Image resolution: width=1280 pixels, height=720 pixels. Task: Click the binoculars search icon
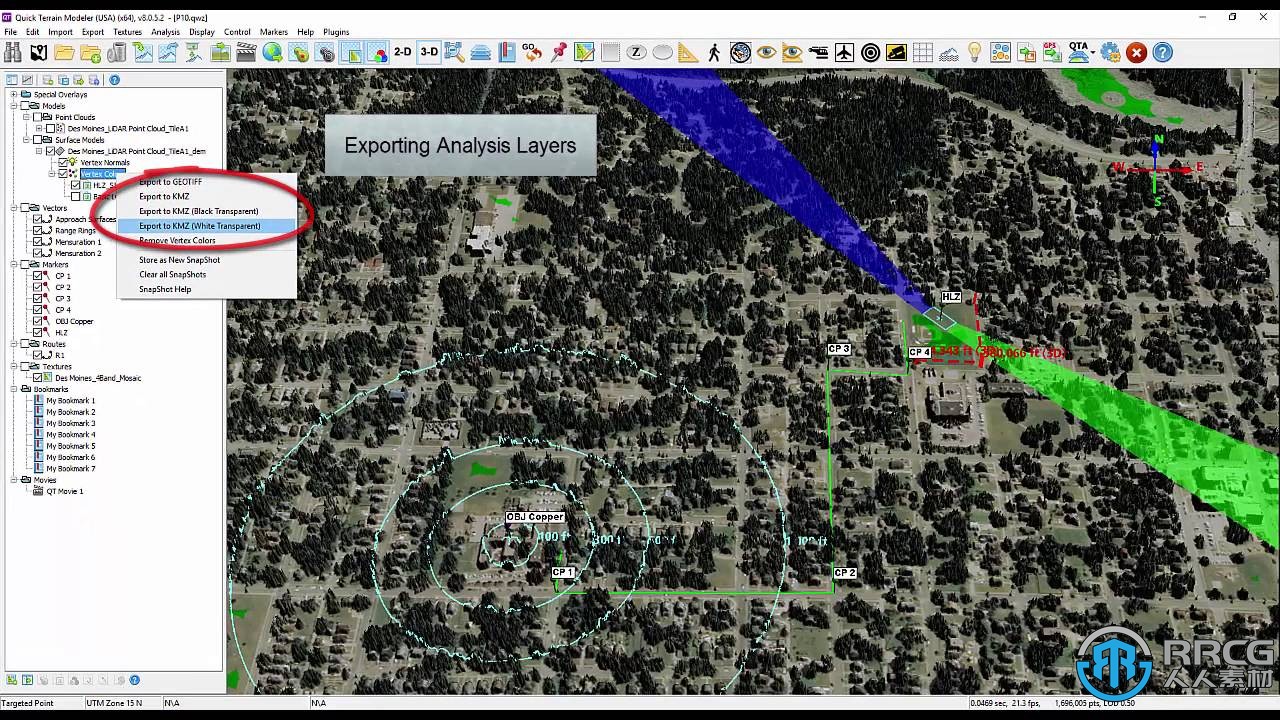tap(12, 52)
